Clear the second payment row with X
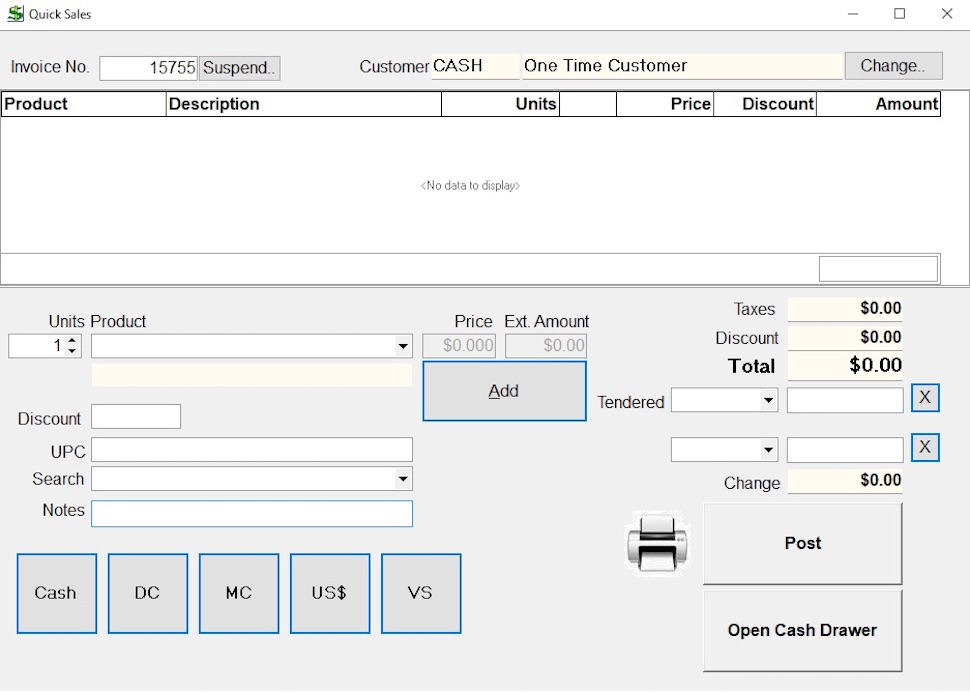The width and height of the screenshot is (970, 692). [x=925, y=447]
